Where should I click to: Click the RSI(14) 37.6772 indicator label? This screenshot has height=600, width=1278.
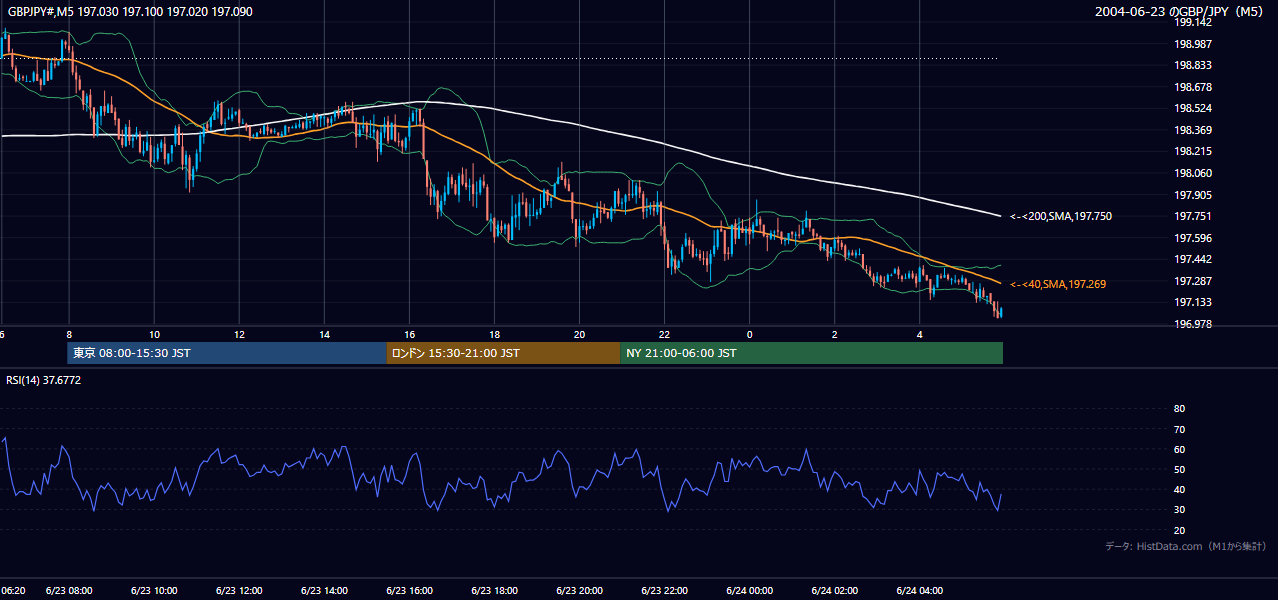(44, 380)
